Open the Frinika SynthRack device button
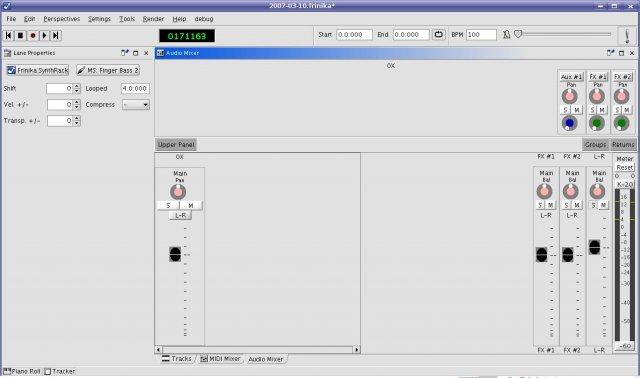This screenshot has height=378, width=640. pyautogui.click(x=38, y=70)
